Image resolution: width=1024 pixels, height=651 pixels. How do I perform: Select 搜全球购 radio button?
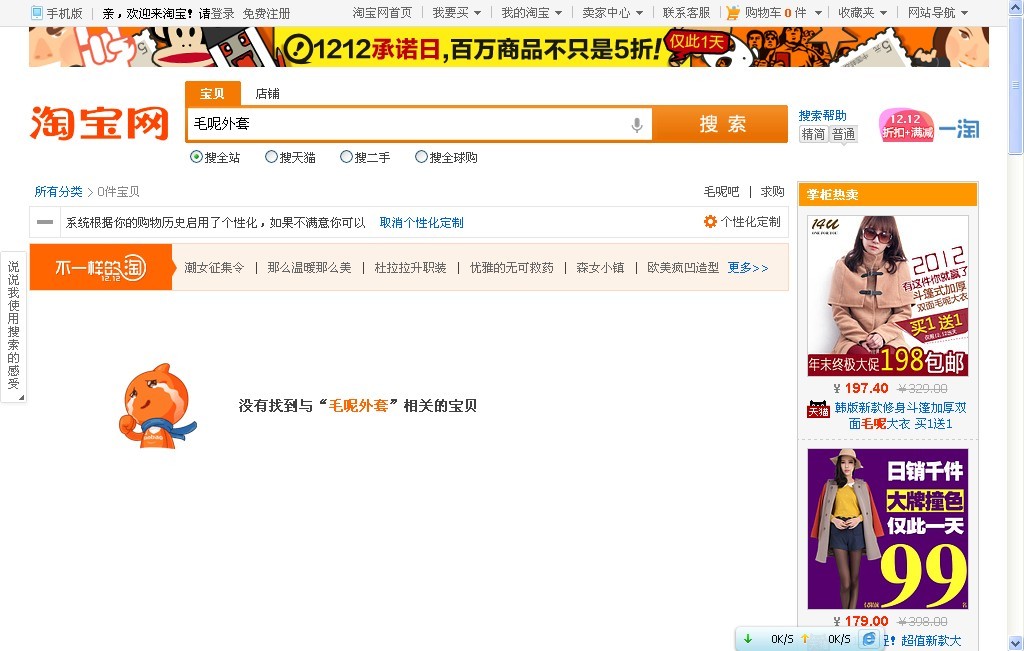[421, 157]
